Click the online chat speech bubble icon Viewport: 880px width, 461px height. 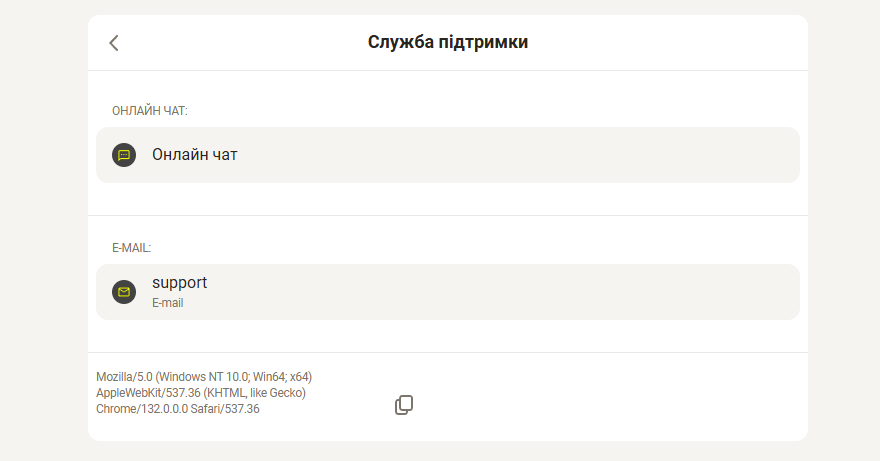pyautogui.click(x=124, y=155)
